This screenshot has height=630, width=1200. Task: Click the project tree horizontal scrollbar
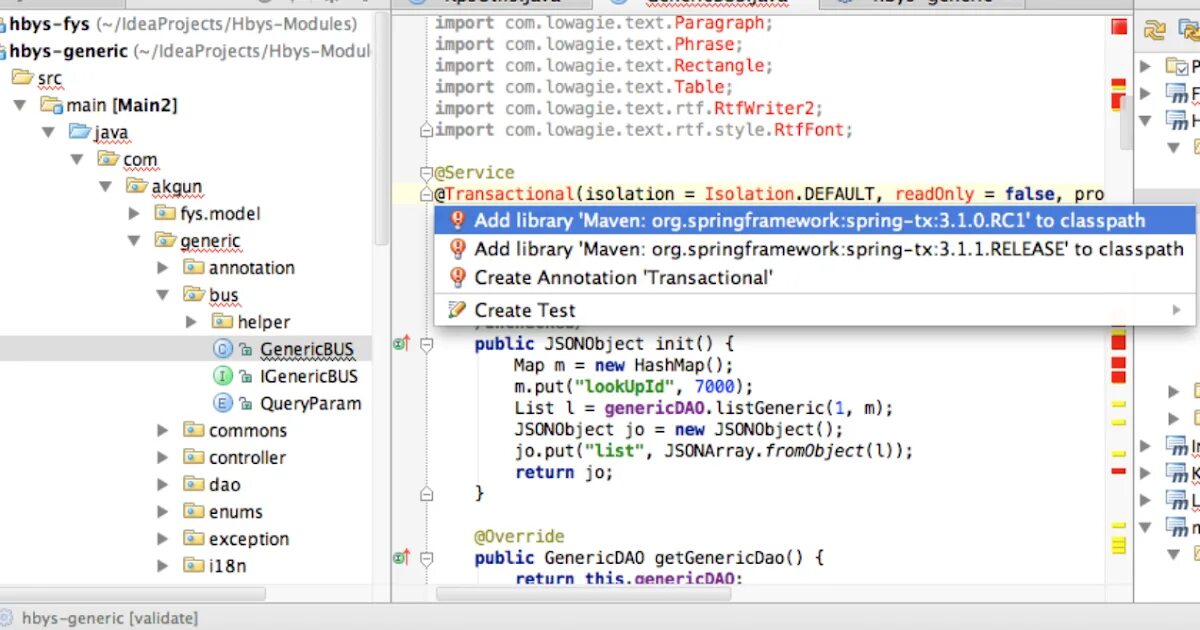tap(134, 593)
